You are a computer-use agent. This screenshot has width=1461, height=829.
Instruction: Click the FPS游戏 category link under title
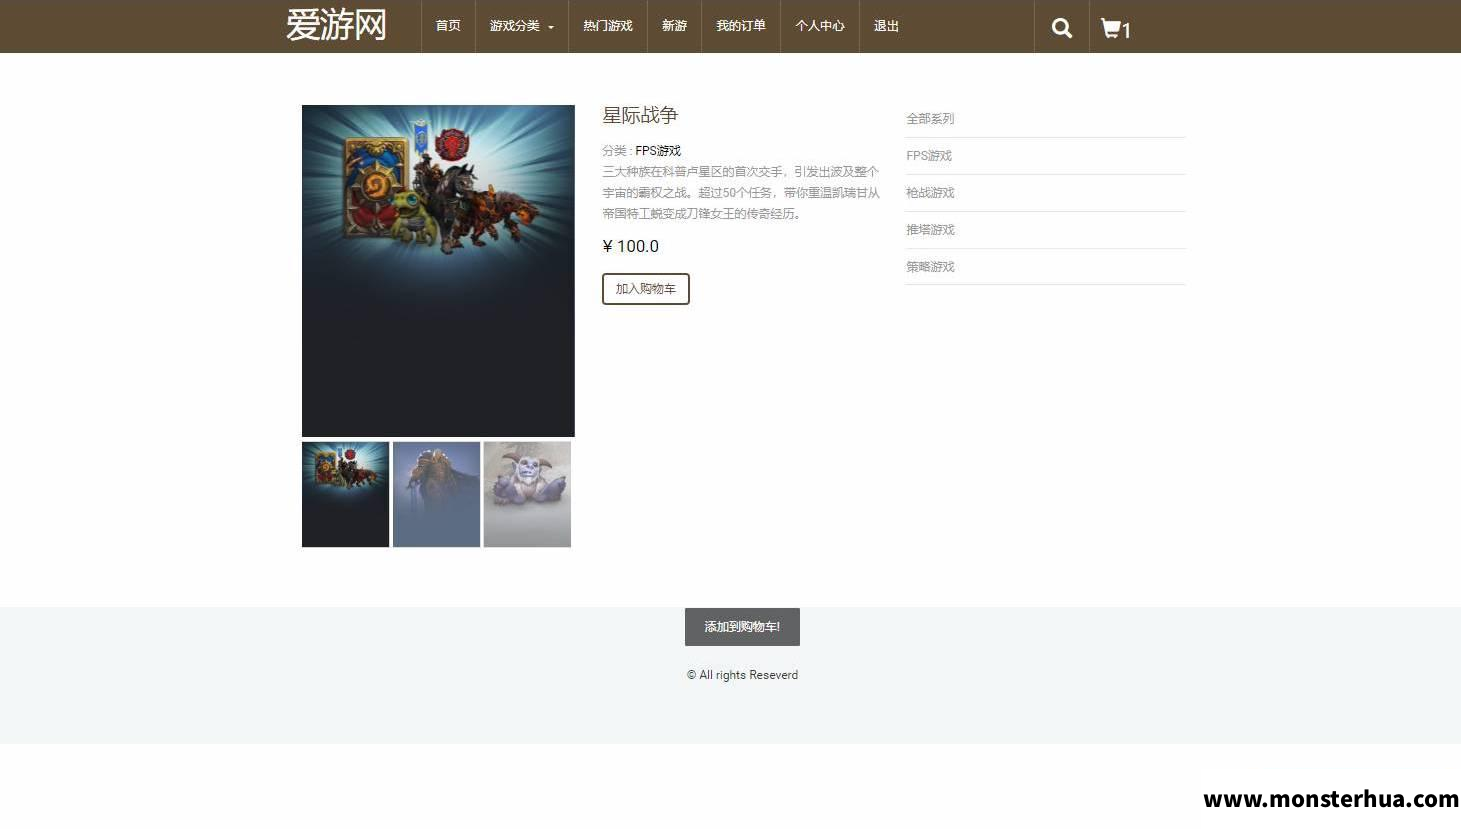pos(658,151)
